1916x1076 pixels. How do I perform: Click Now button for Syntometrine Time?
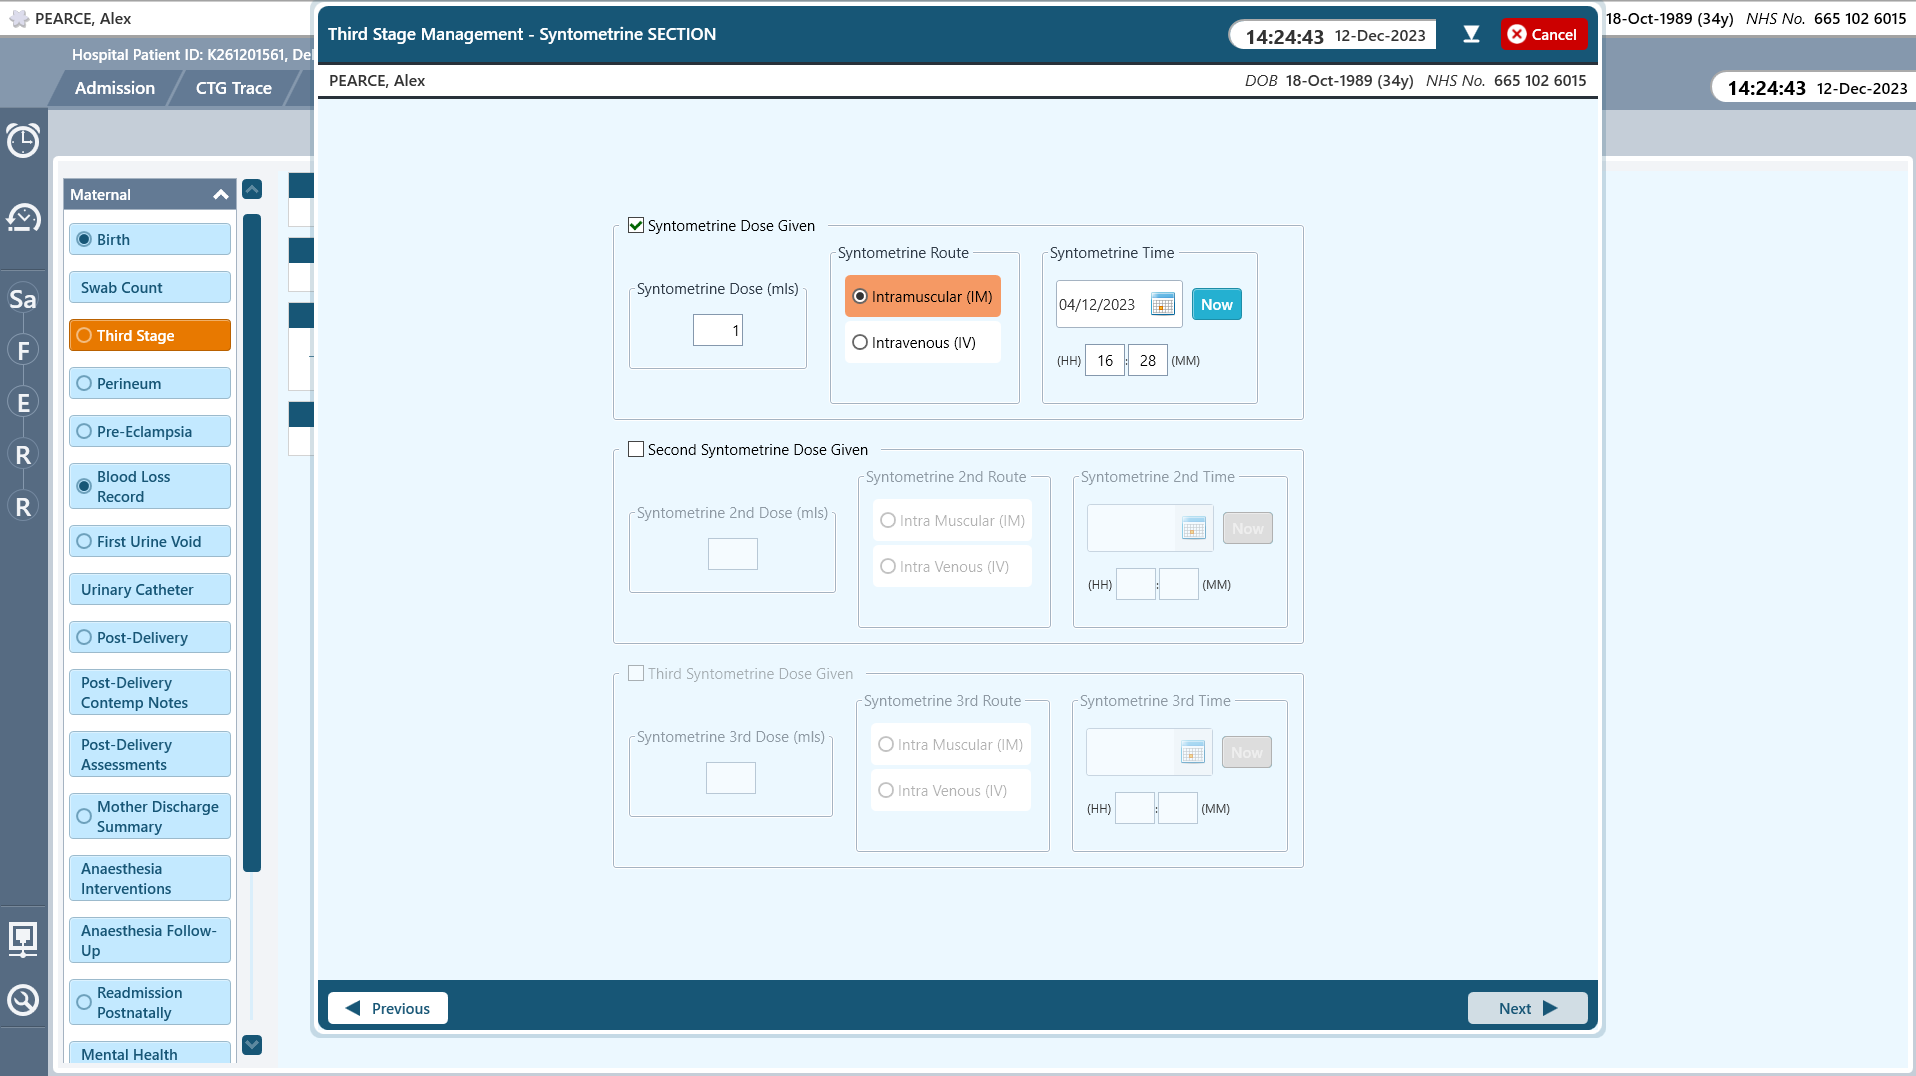[1216, 305]
